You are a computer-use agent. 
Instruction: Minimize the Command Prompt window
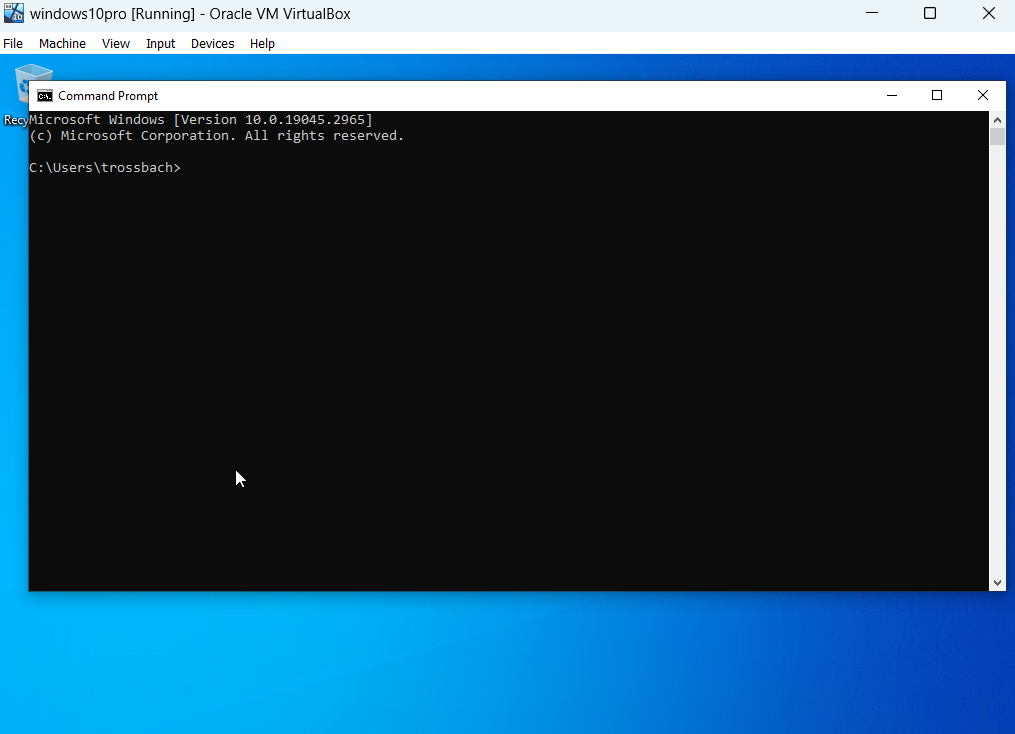point(892,96)
